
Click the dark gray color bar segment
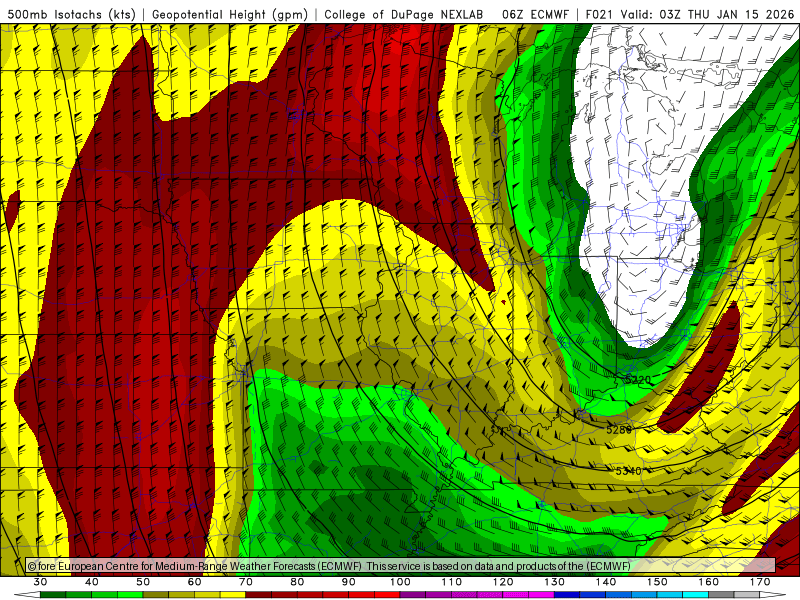point(721,595)
